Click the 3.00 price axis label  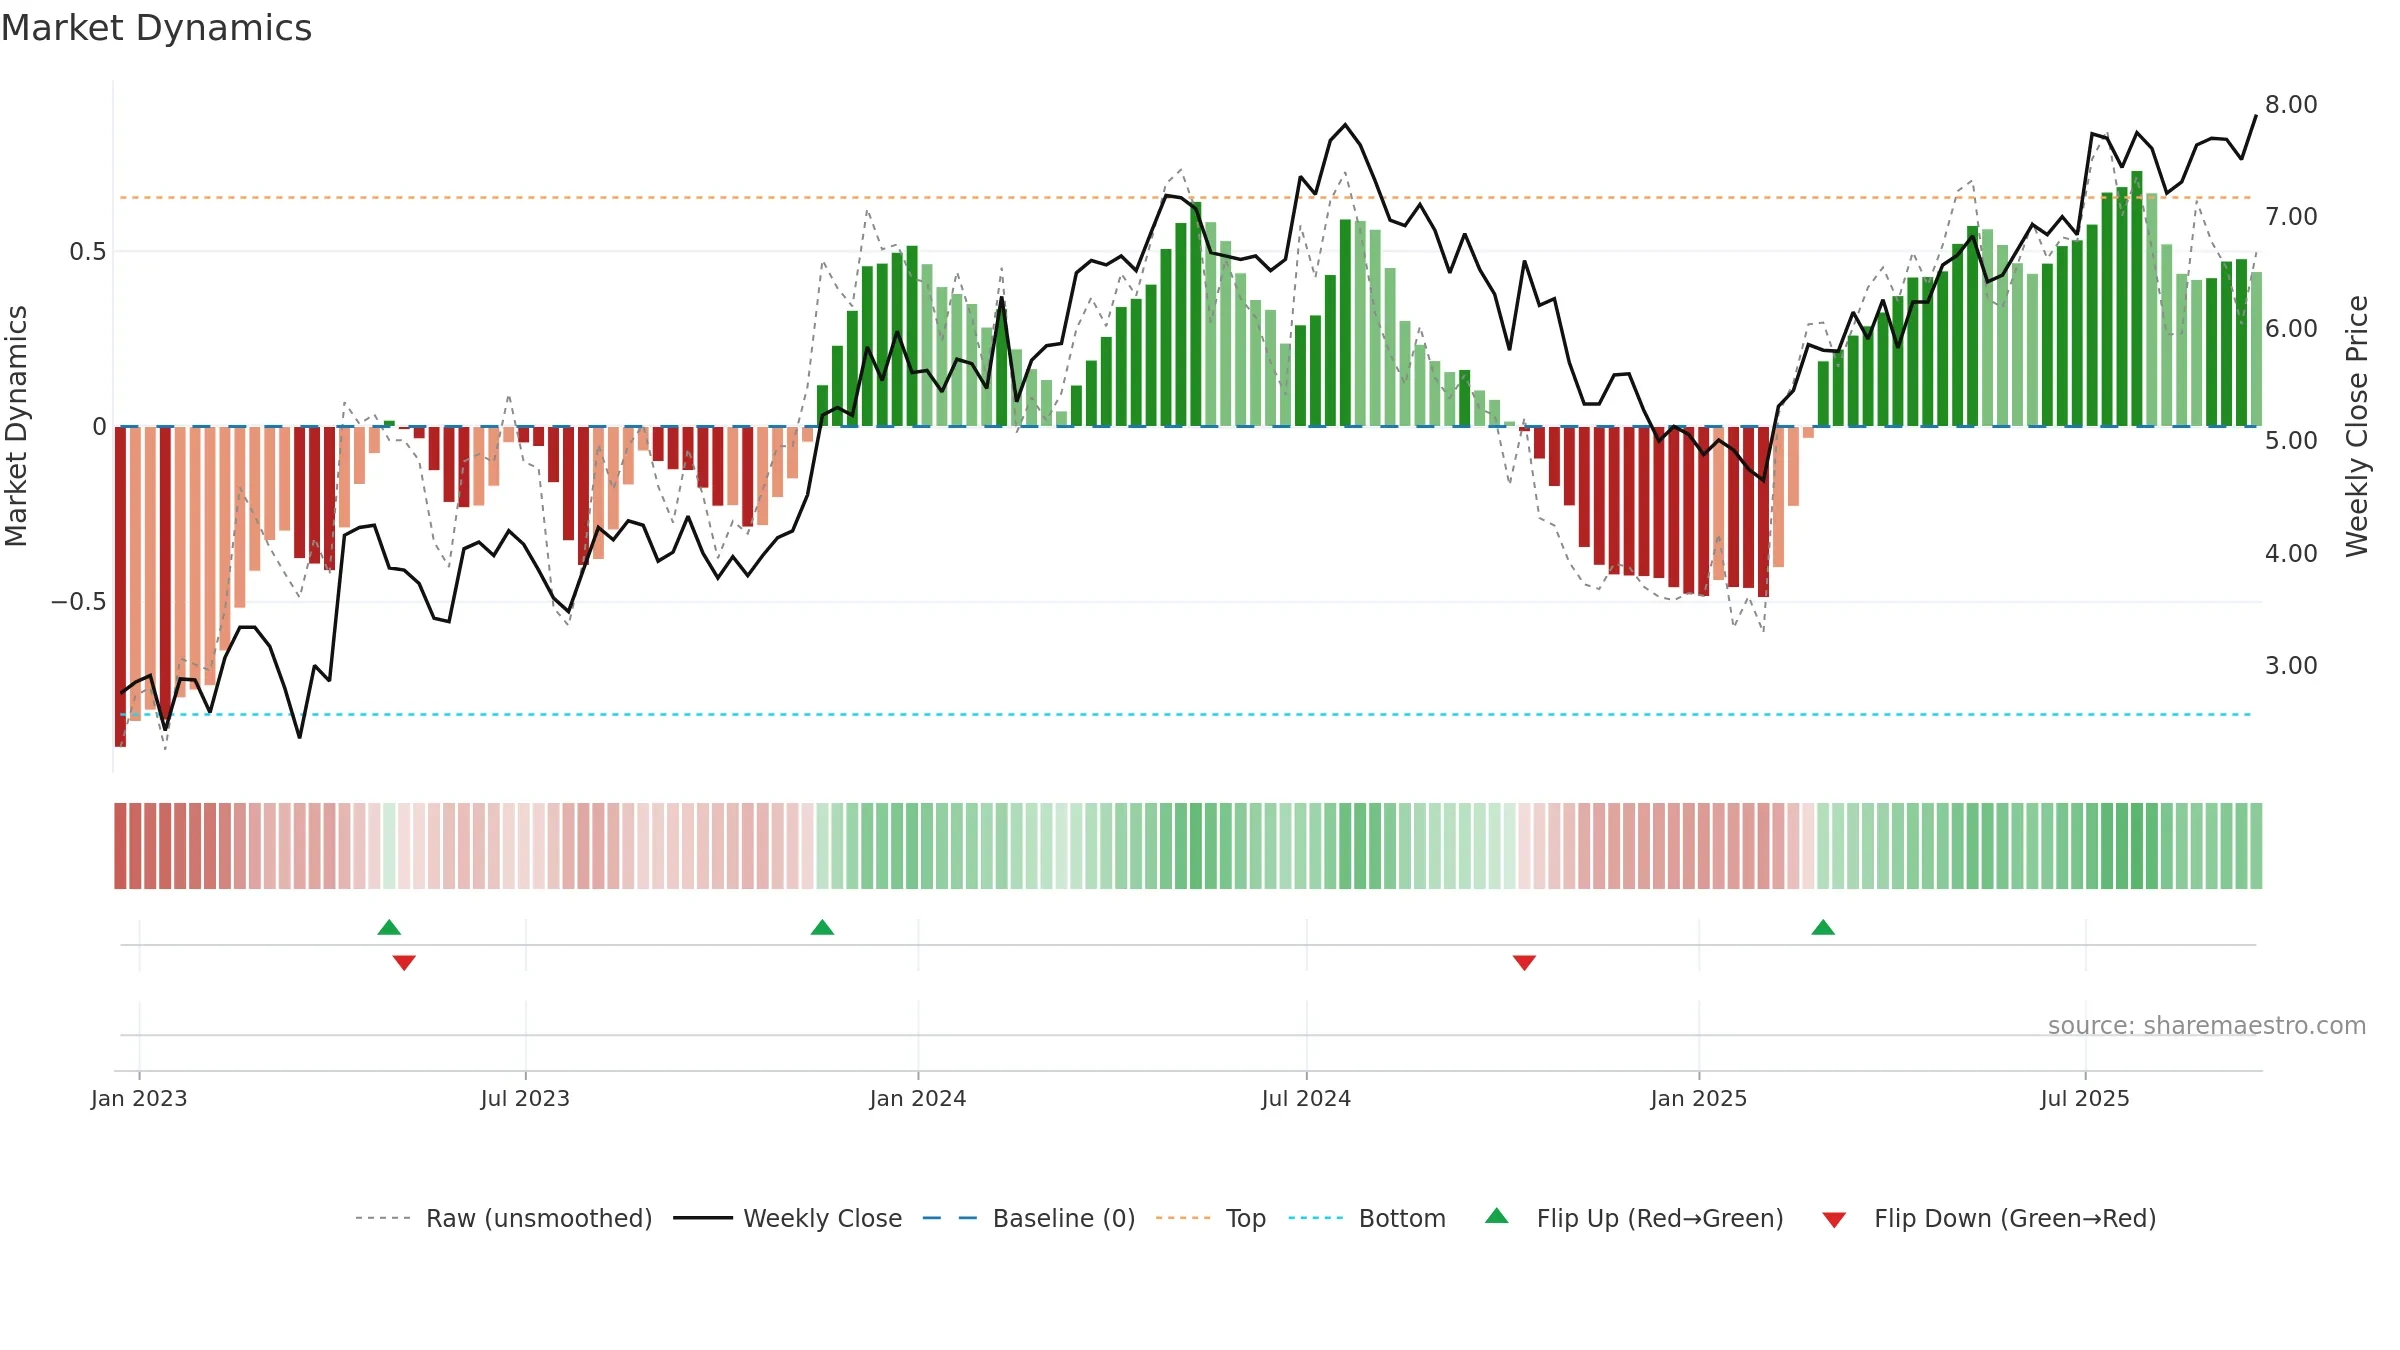click(x=2291, y=665)
